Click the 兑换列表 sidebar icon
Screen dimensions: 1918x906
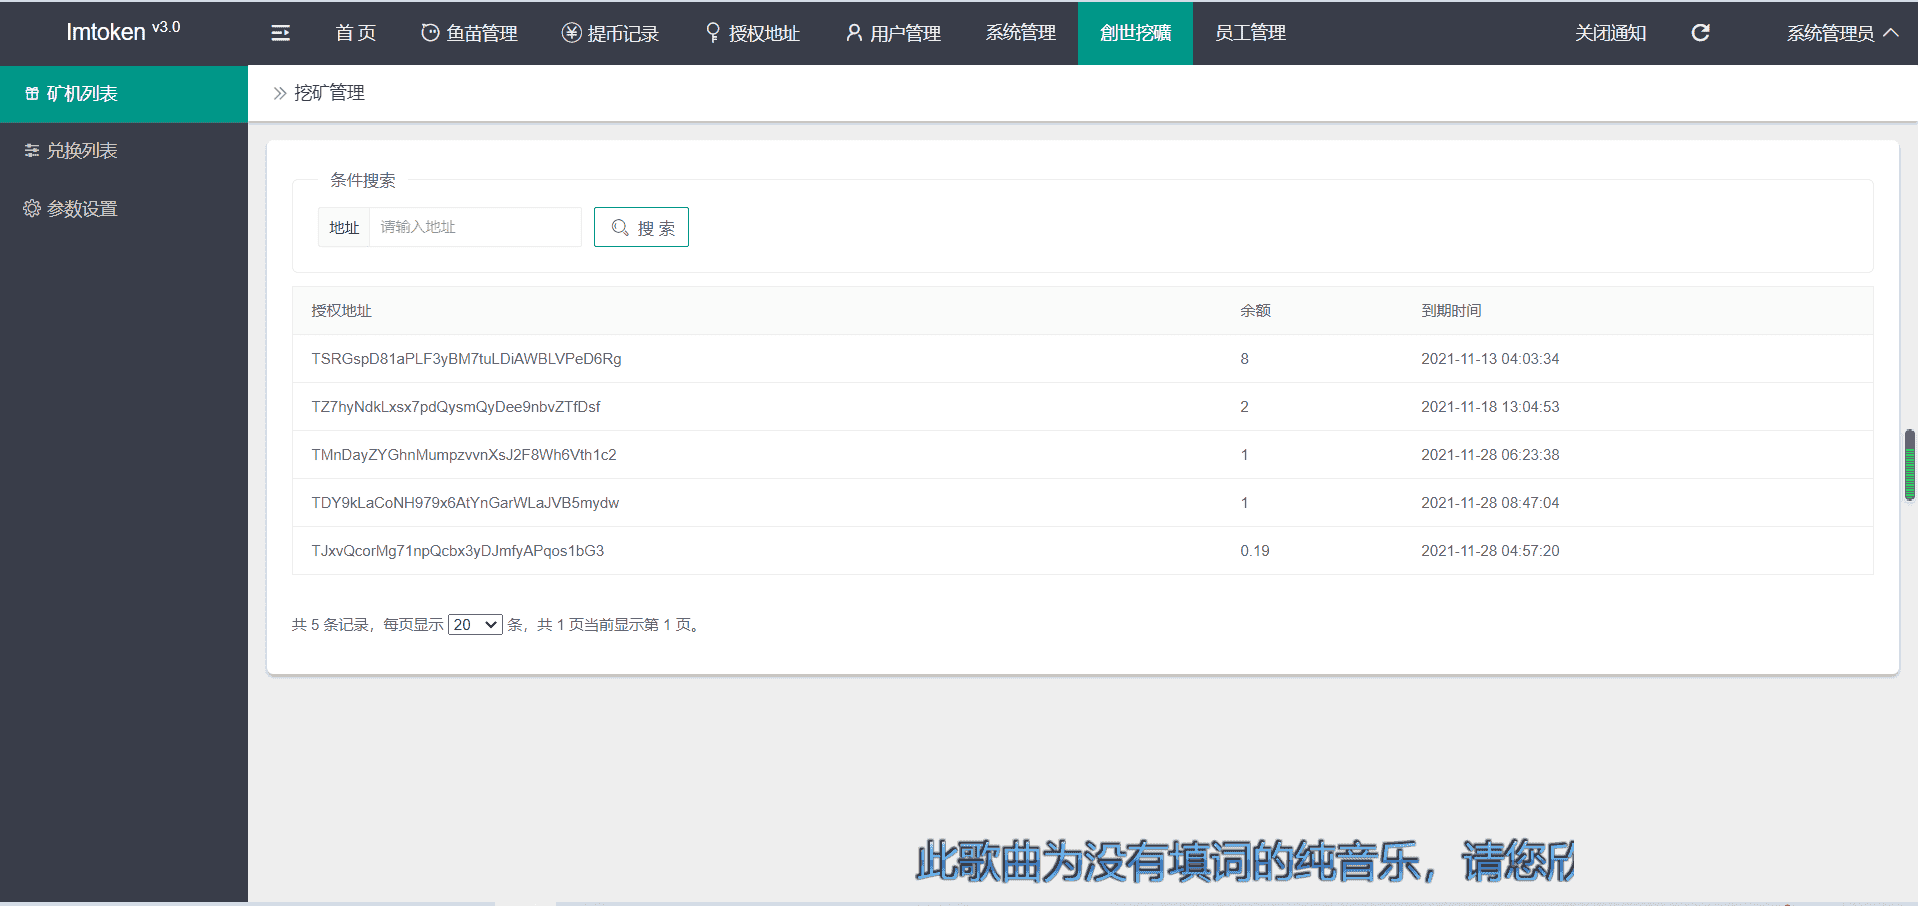click(32, 151)
